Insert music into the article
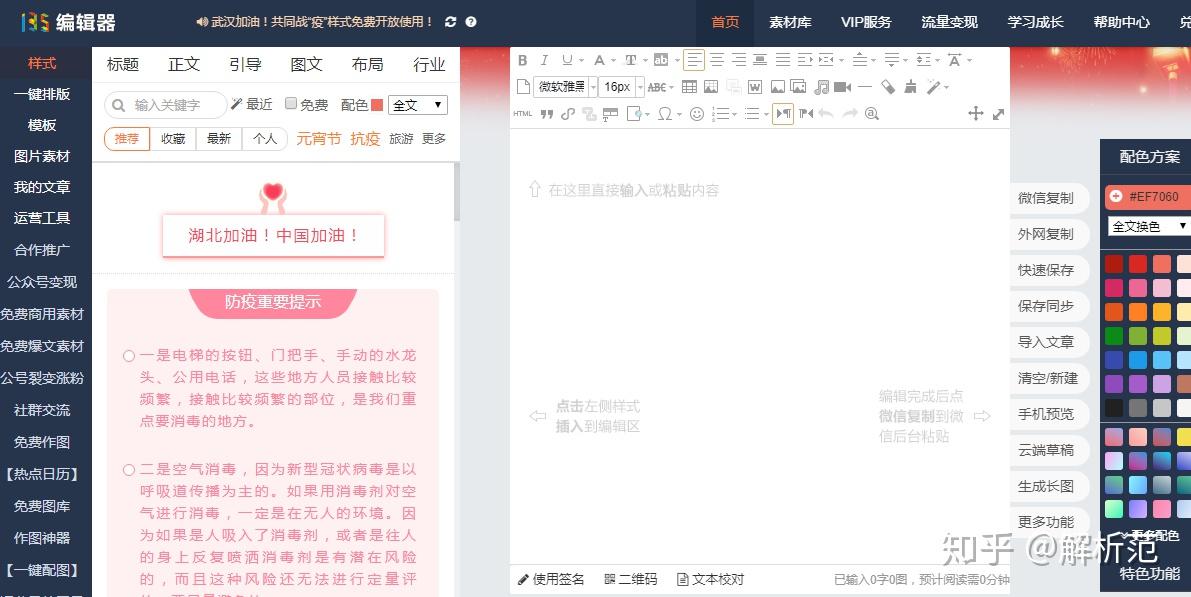The width and height of the screenshot is (1191, 597). tap(821, 87)
